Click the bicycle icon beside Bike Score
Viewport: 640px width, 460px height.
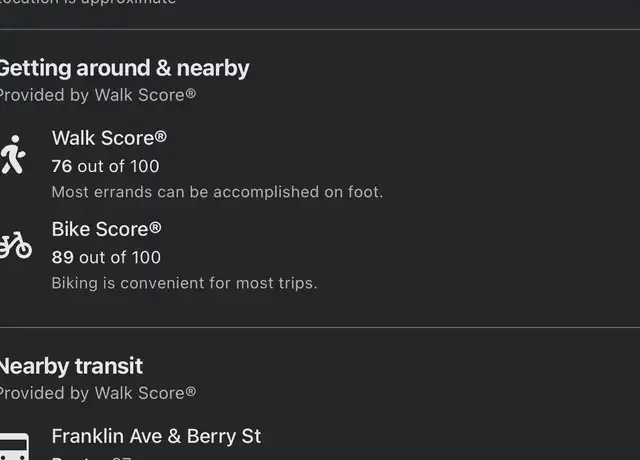16,245
